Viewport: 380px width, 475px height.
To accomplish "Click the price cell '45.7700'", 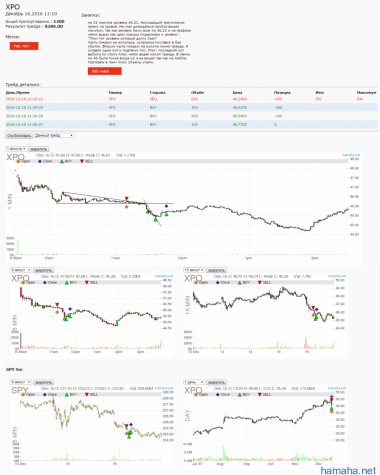I will (x=240, y=125).
